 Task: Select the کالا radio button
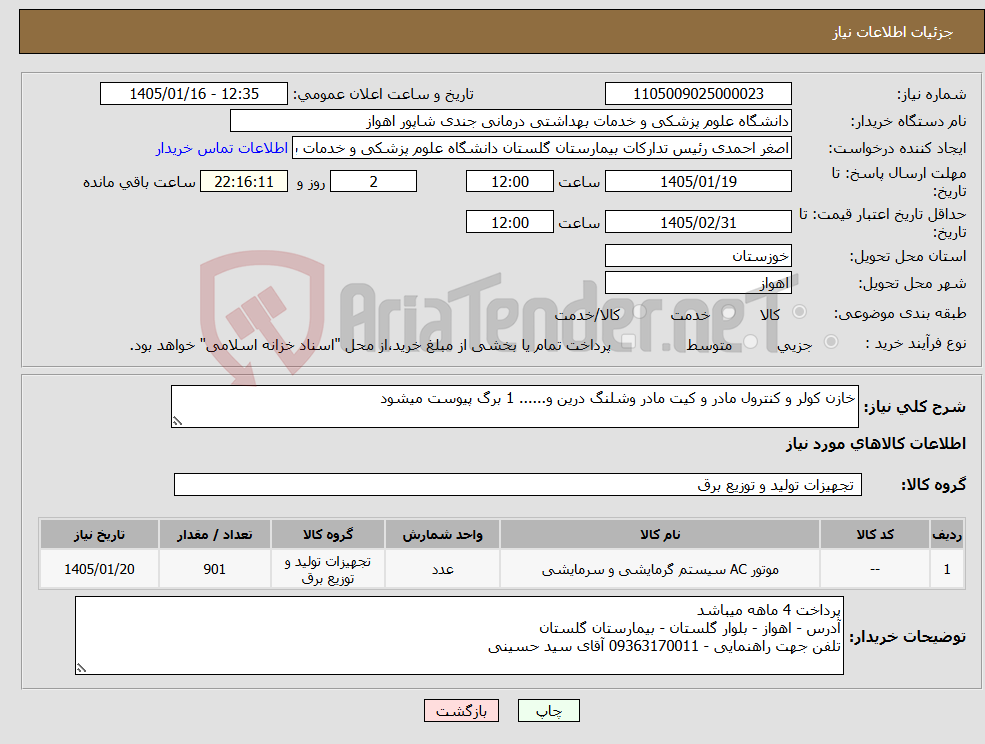[800, 312]
